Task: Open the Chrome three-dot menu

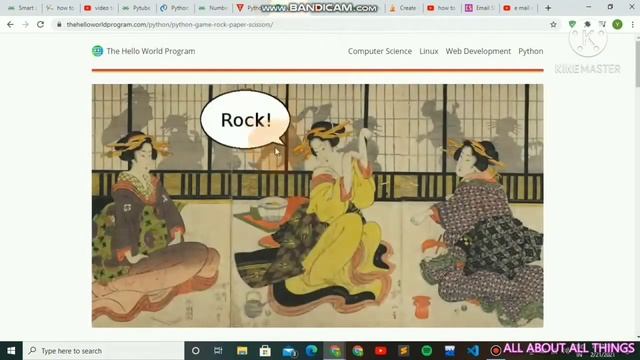Action: [633, 24]
